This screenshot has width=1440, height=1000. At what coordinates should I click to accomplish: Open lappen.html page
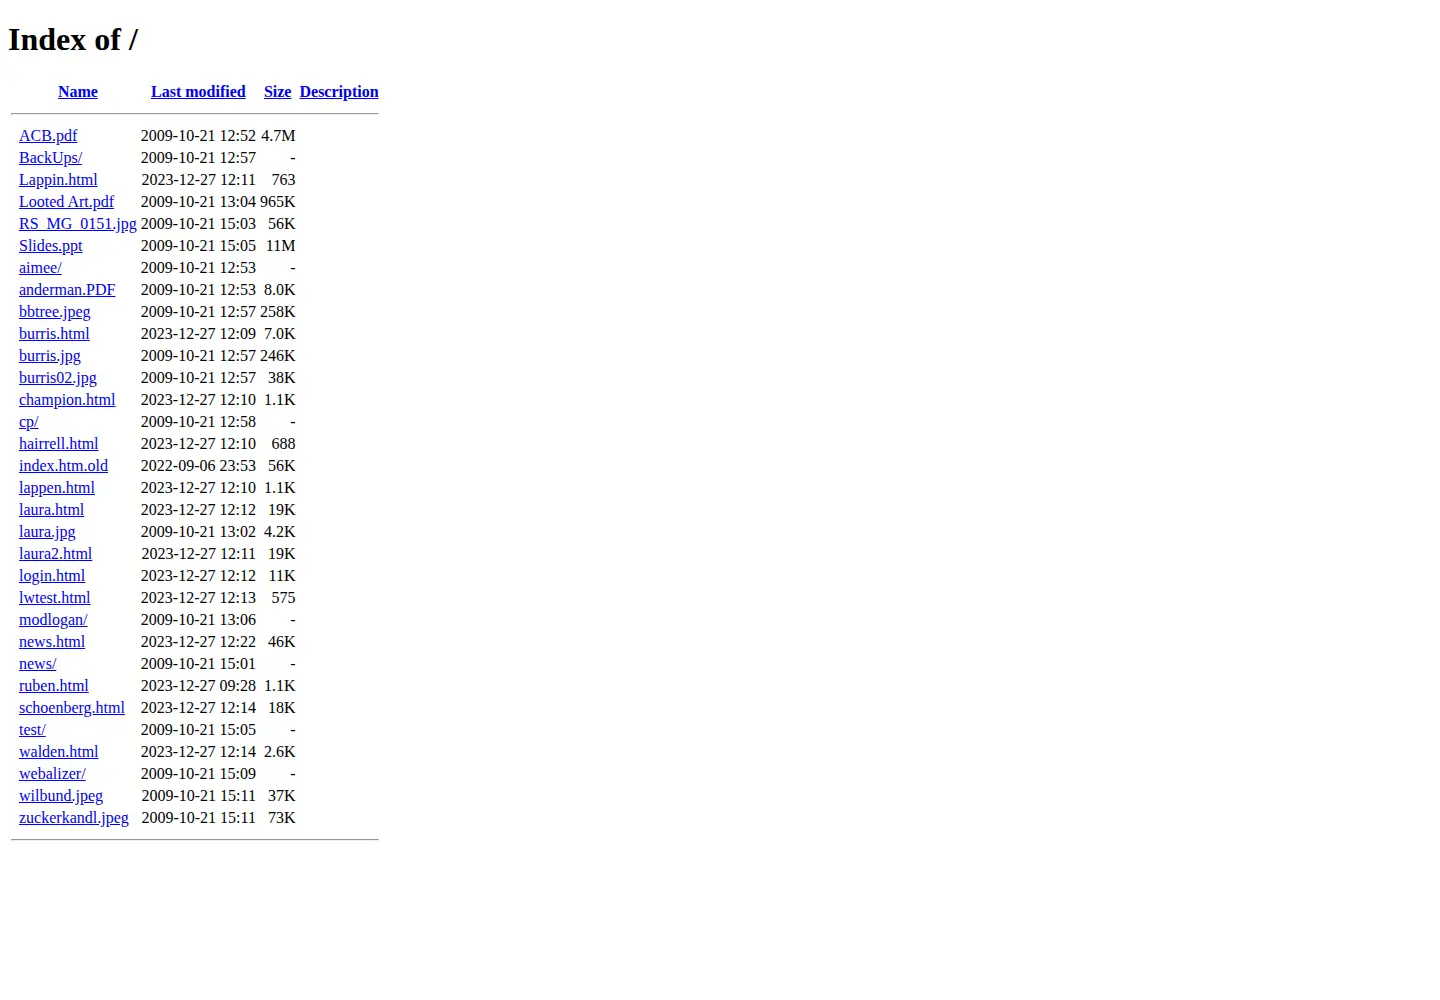(57, 488)
